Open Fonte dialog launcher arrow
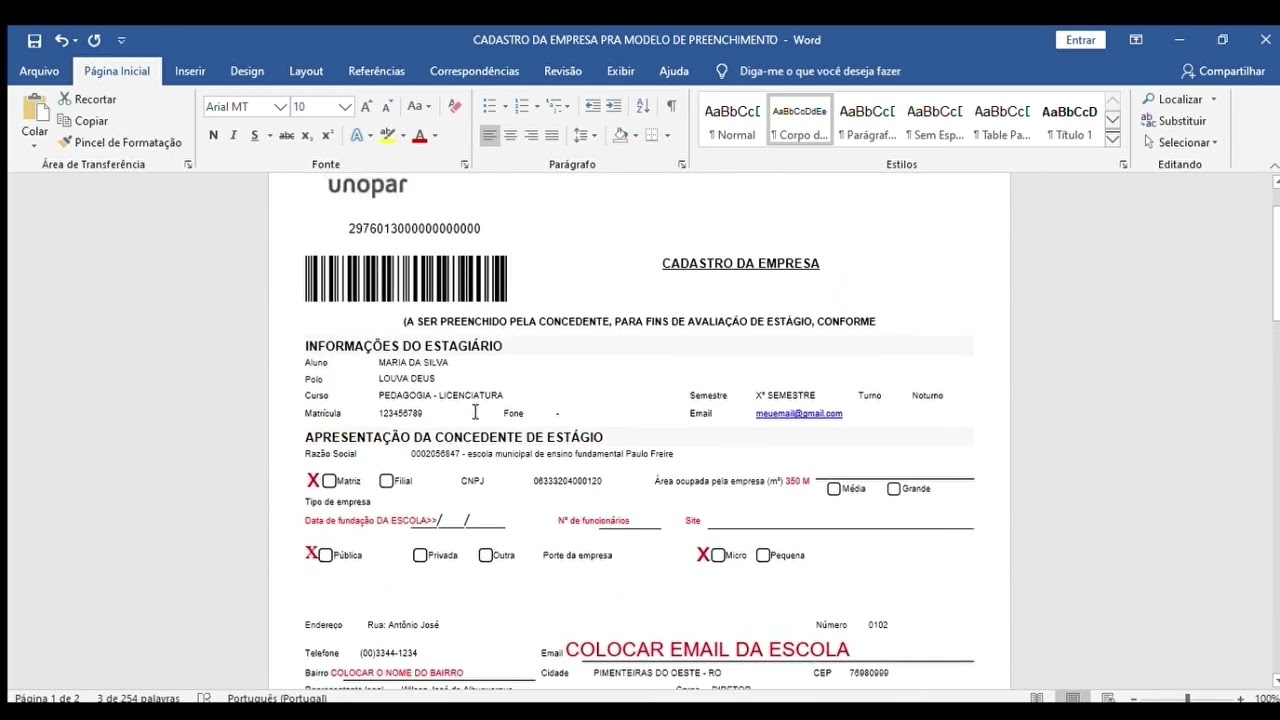The width and height of the screenshot is (1280, 720). click(x=465, y=164)
